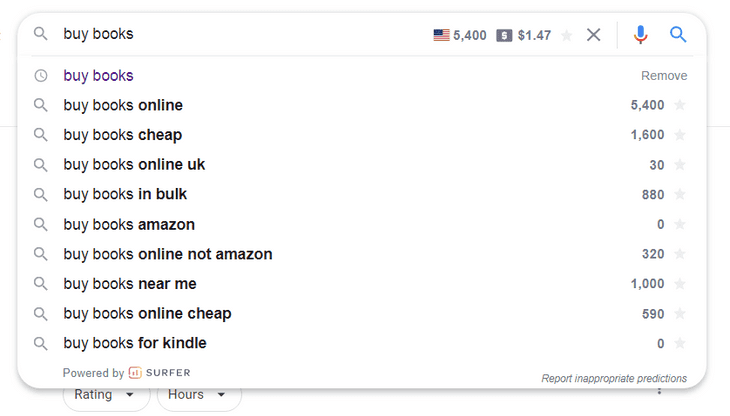The height and width of the screenshot is (416, 730).
Task: Toggle star for buy books near me
Action: click(x=680, y=284)
